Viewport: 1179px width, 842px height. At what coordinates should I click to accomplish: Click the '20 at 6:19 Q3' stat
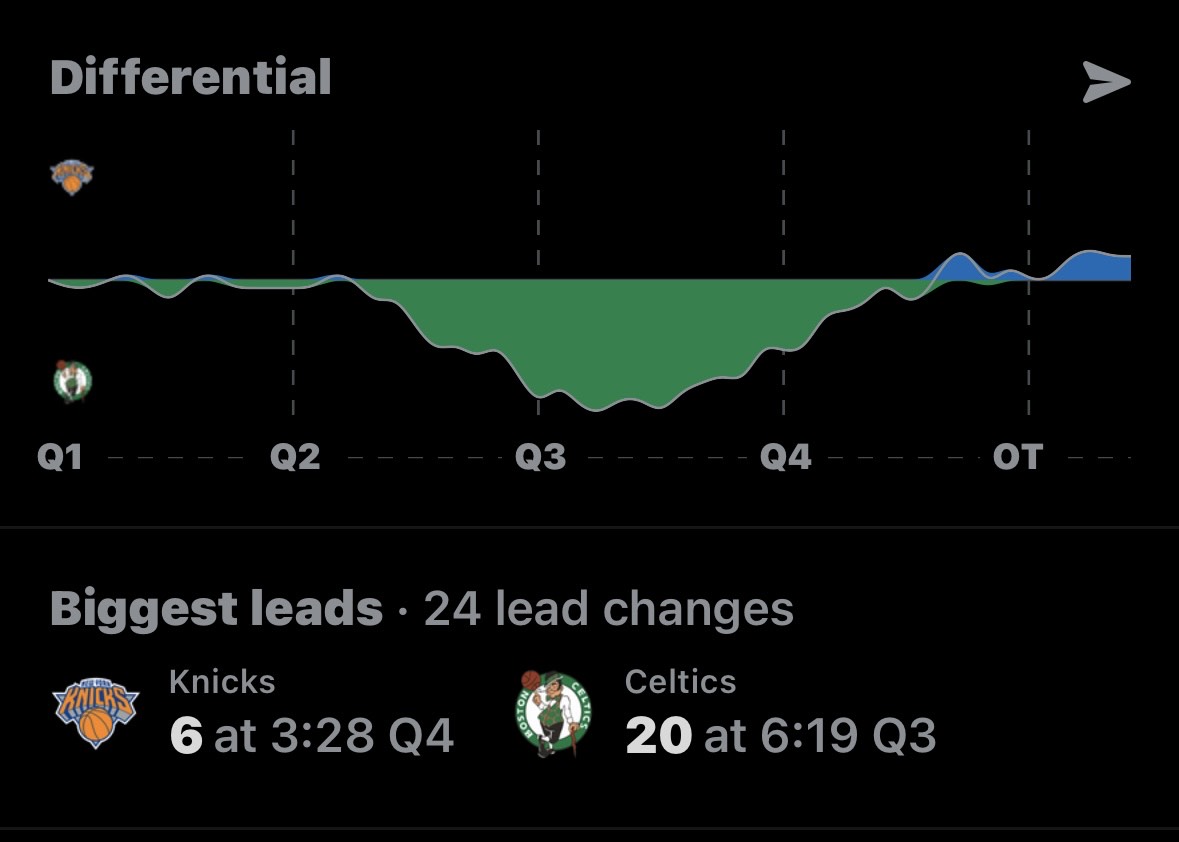[780, 735]
